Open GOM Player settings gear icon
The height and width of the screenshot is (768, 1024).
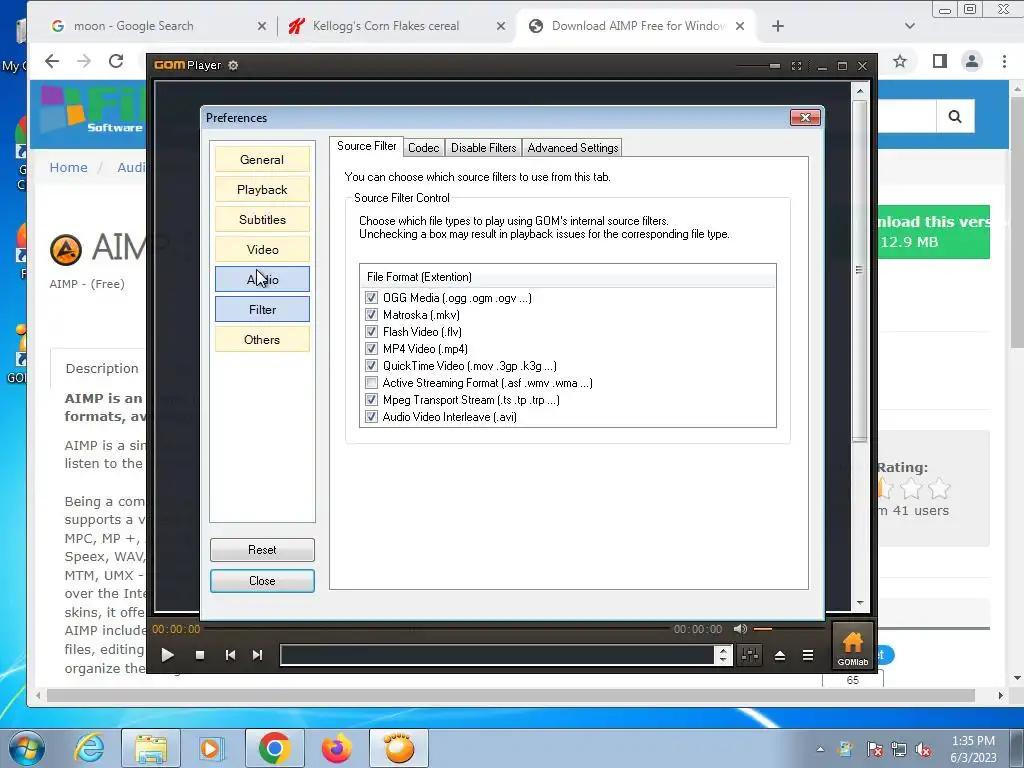point(233,65)
